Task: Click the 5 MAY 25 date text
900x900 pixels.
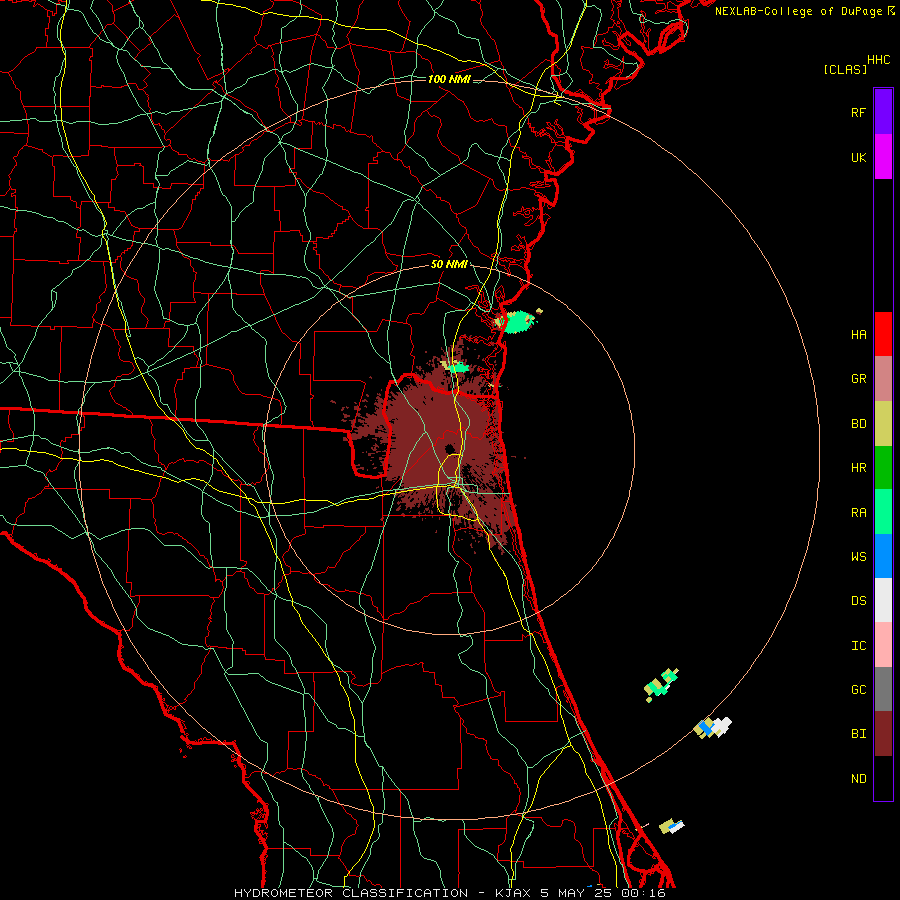Action: 576,893
